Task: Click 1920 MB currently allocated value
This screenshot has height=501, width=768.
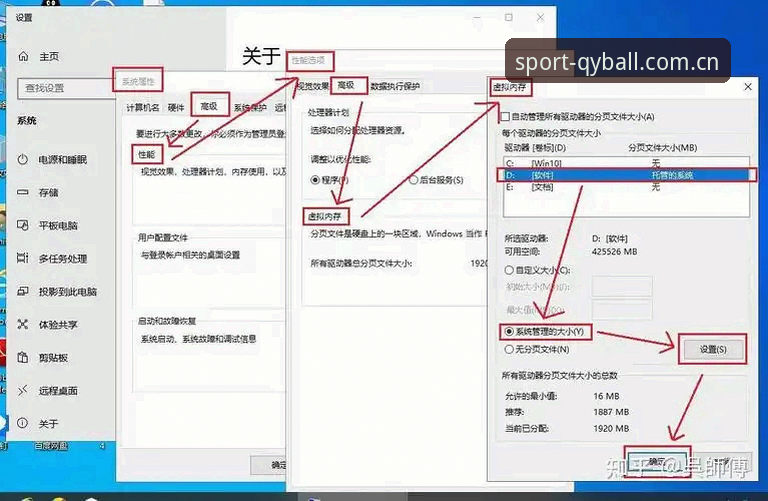Action: [611, 429]
